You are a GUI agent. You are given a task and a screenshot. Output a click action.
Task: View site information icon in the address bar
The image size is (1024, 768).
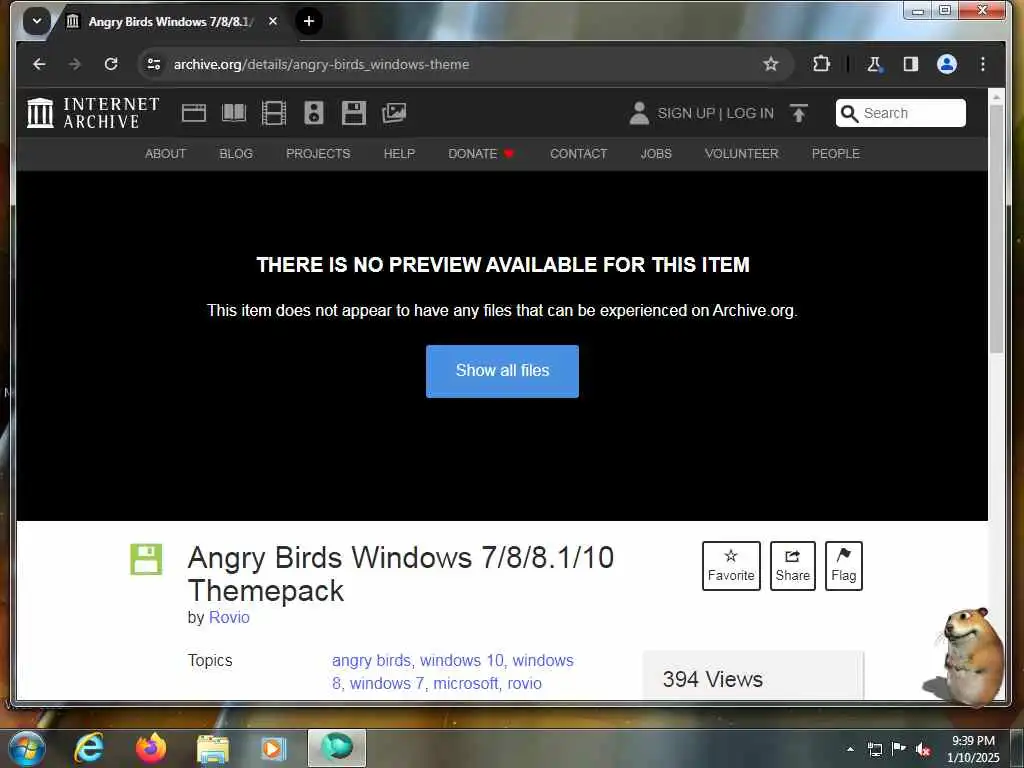pyautogui.click(x=154, y=64)
